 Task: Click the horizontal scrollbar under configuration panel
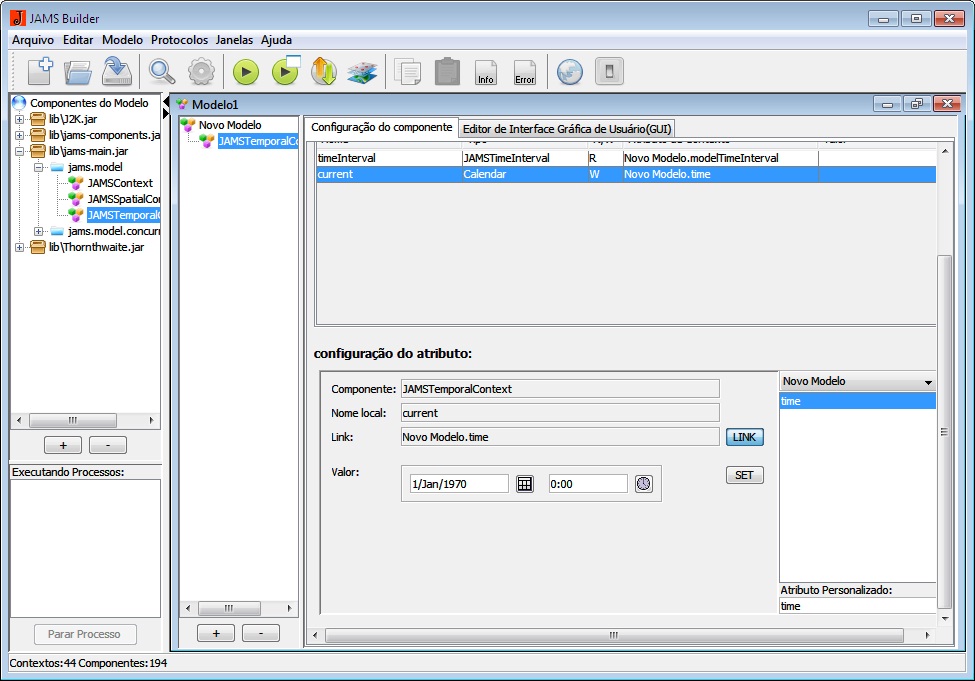coord(614,635)
